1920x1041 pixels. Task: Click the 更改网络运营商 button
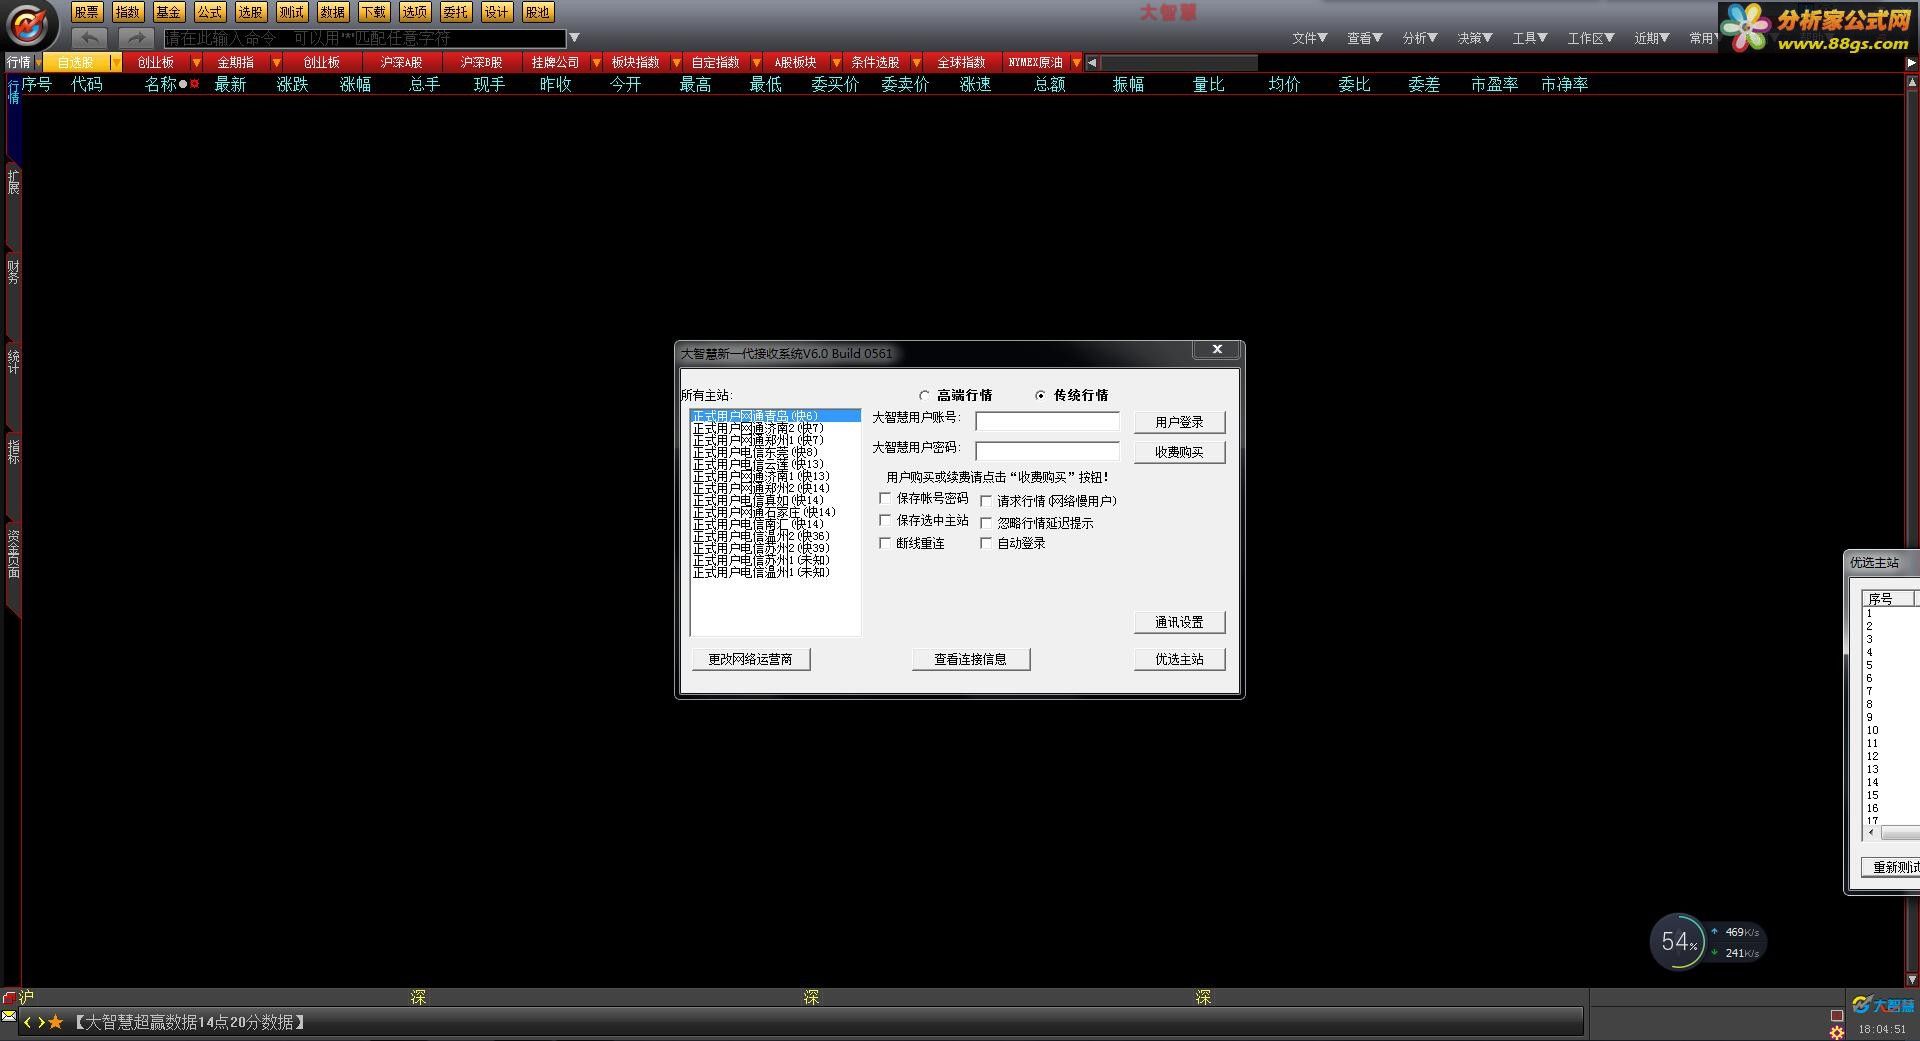click(x=750, y=659)
